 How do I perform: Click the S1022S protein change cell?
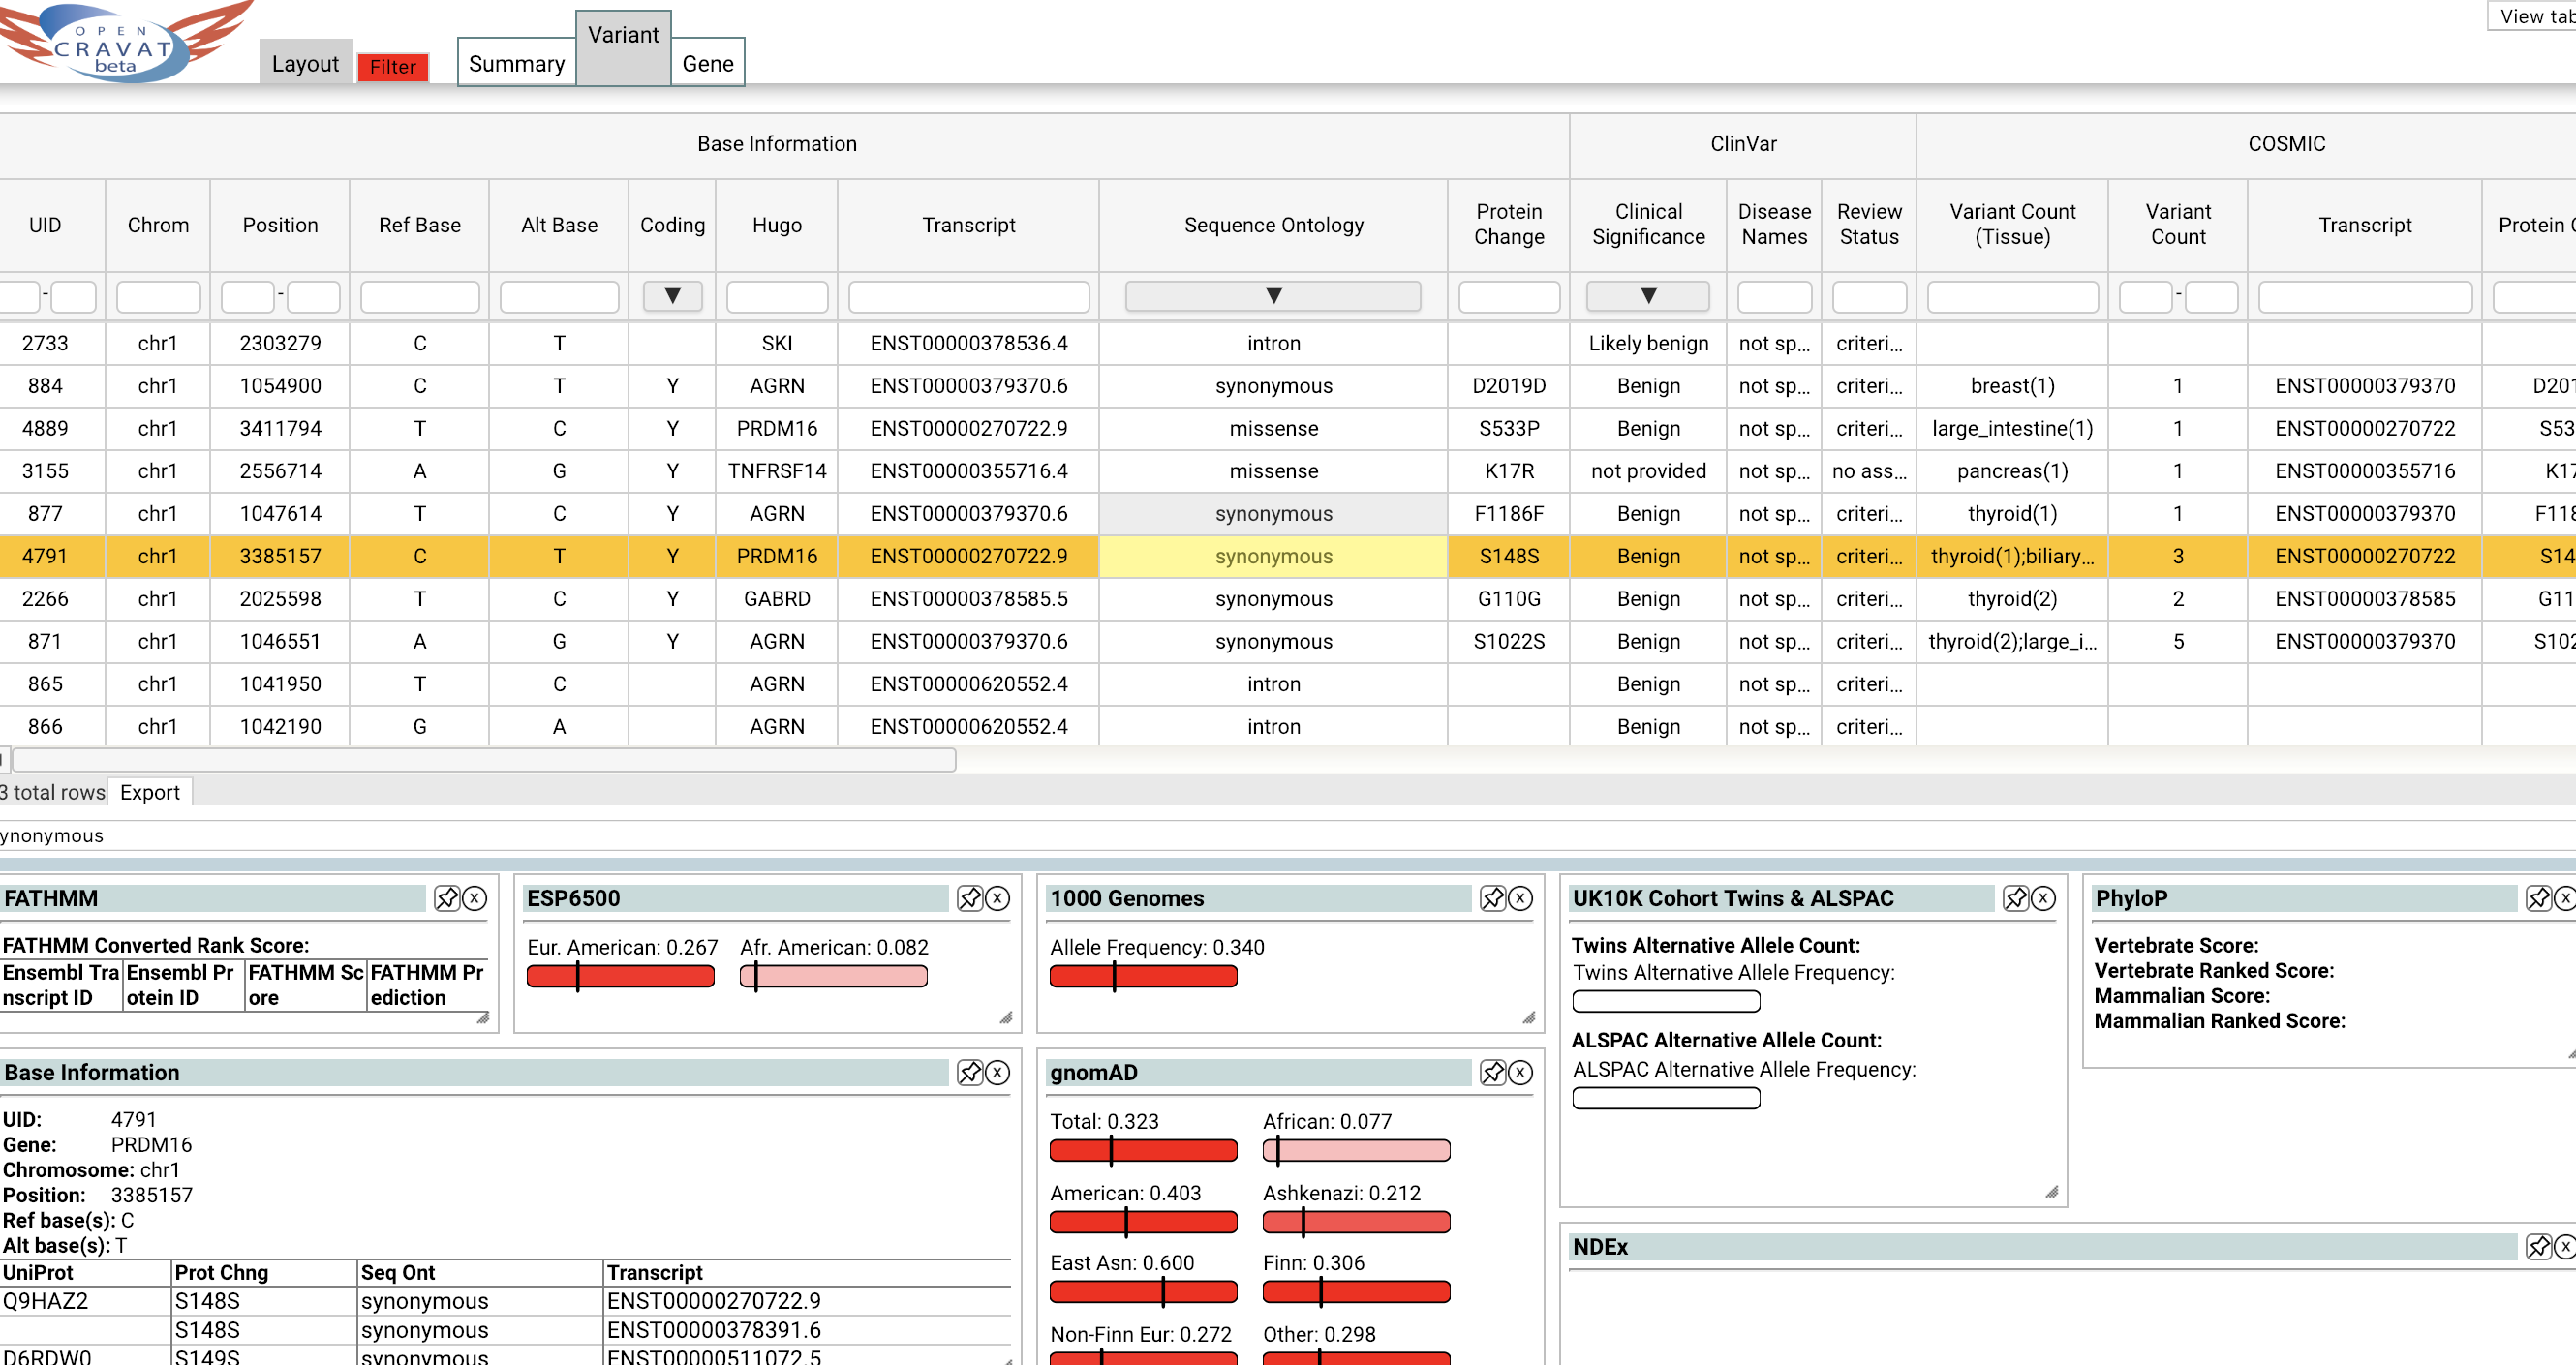tap(1509, 641)
